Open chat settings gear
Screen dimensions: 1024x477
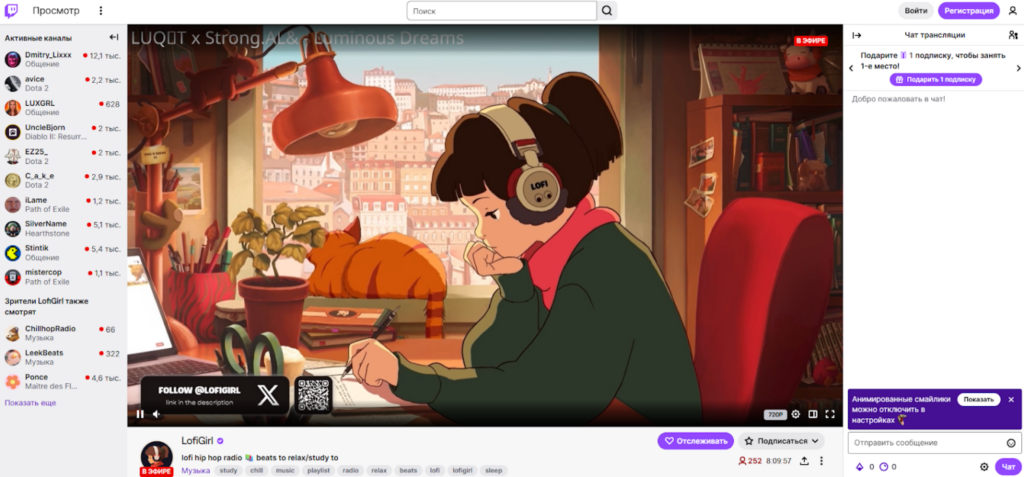(x=984, y=467)
